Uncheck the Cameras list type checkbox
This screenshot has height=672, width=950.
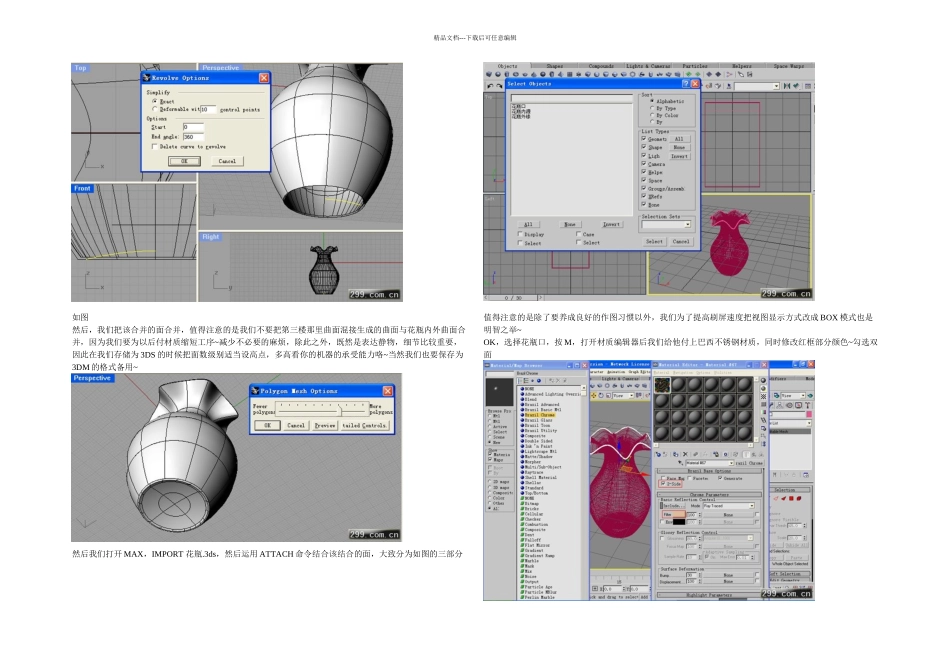pyautogui.click(x=644, y=164)
